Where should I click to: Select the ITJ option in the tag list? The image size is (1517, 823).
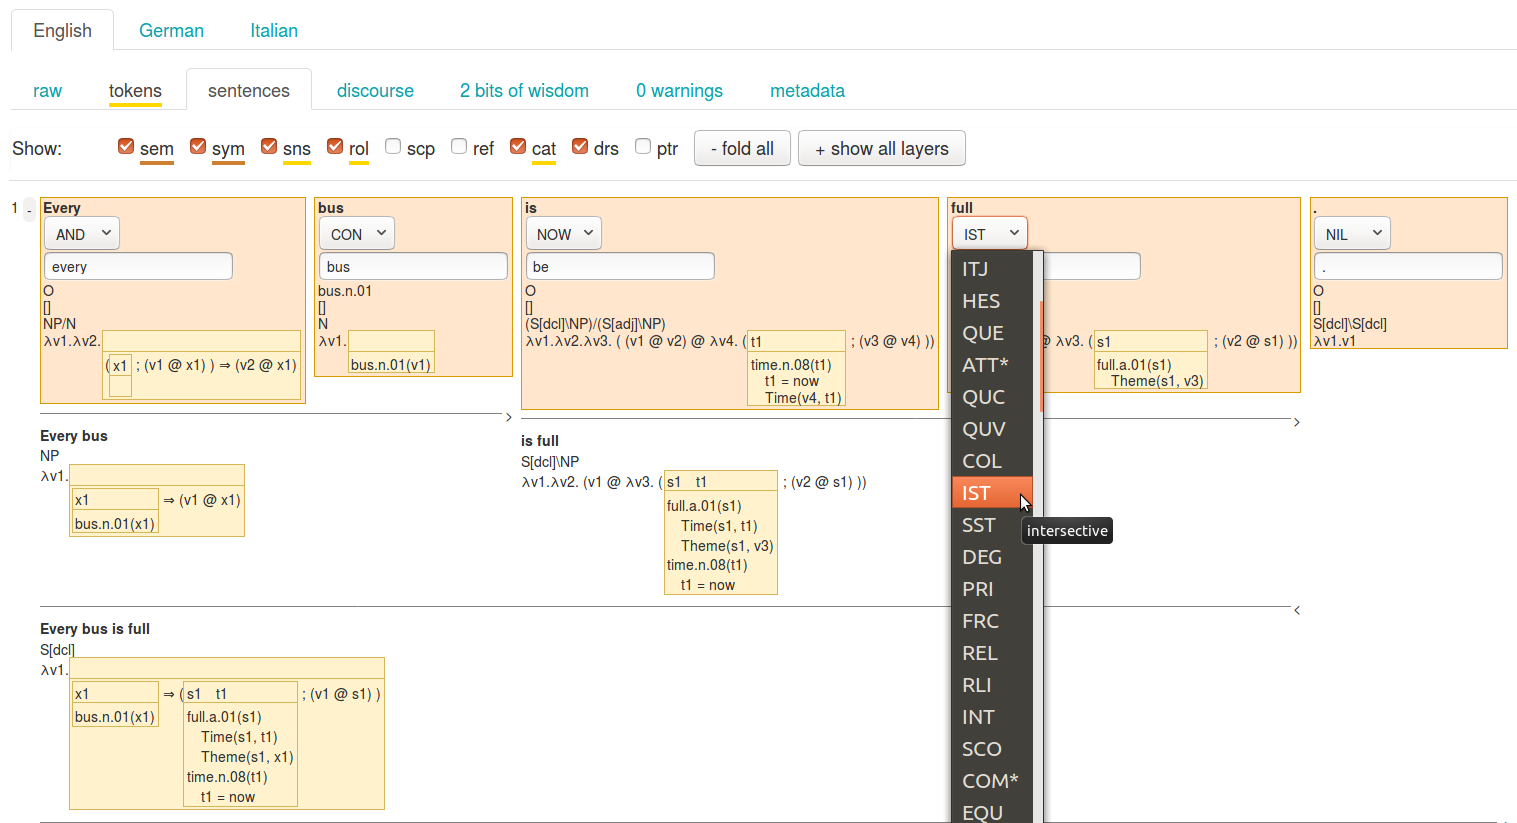point(992,269)
